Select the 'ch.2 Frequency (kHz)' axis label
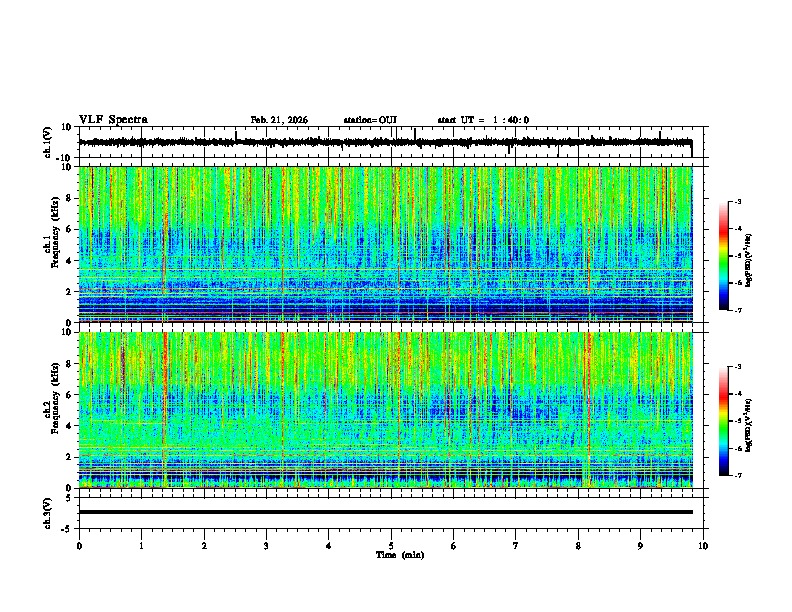Screen dimensions: 792x612 [x=51, y=398]
